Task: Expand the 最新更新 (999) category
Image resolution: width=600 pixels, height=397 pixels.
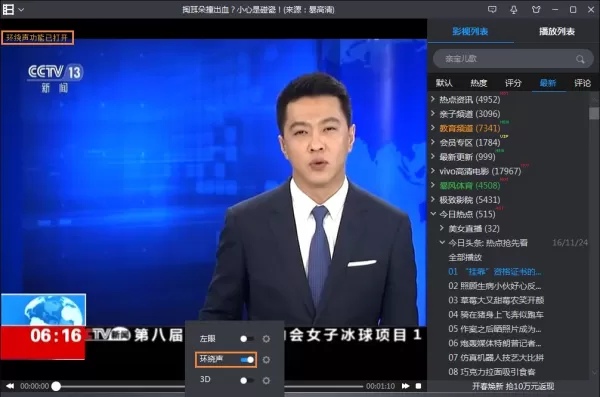Action: (433, 157)
